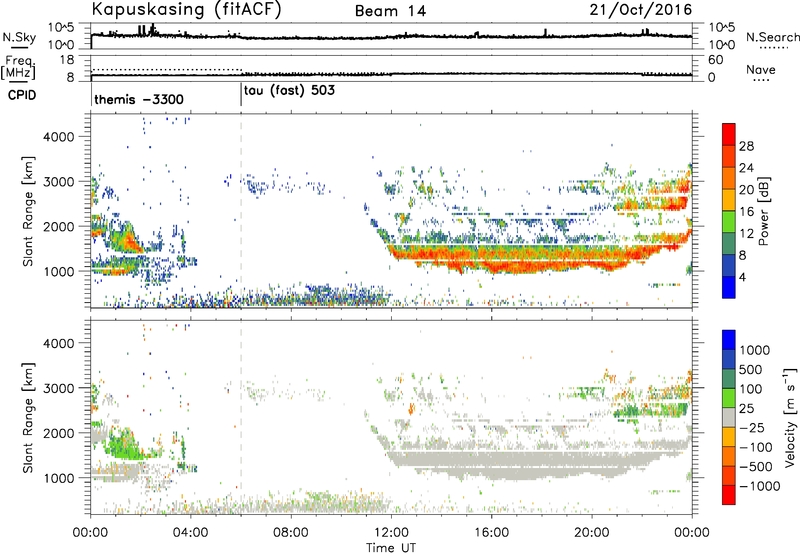Click the '08:00' time axis tick label
Image resolution: width=800 pixels, height=554 pixels.
[x=291, y=533]
